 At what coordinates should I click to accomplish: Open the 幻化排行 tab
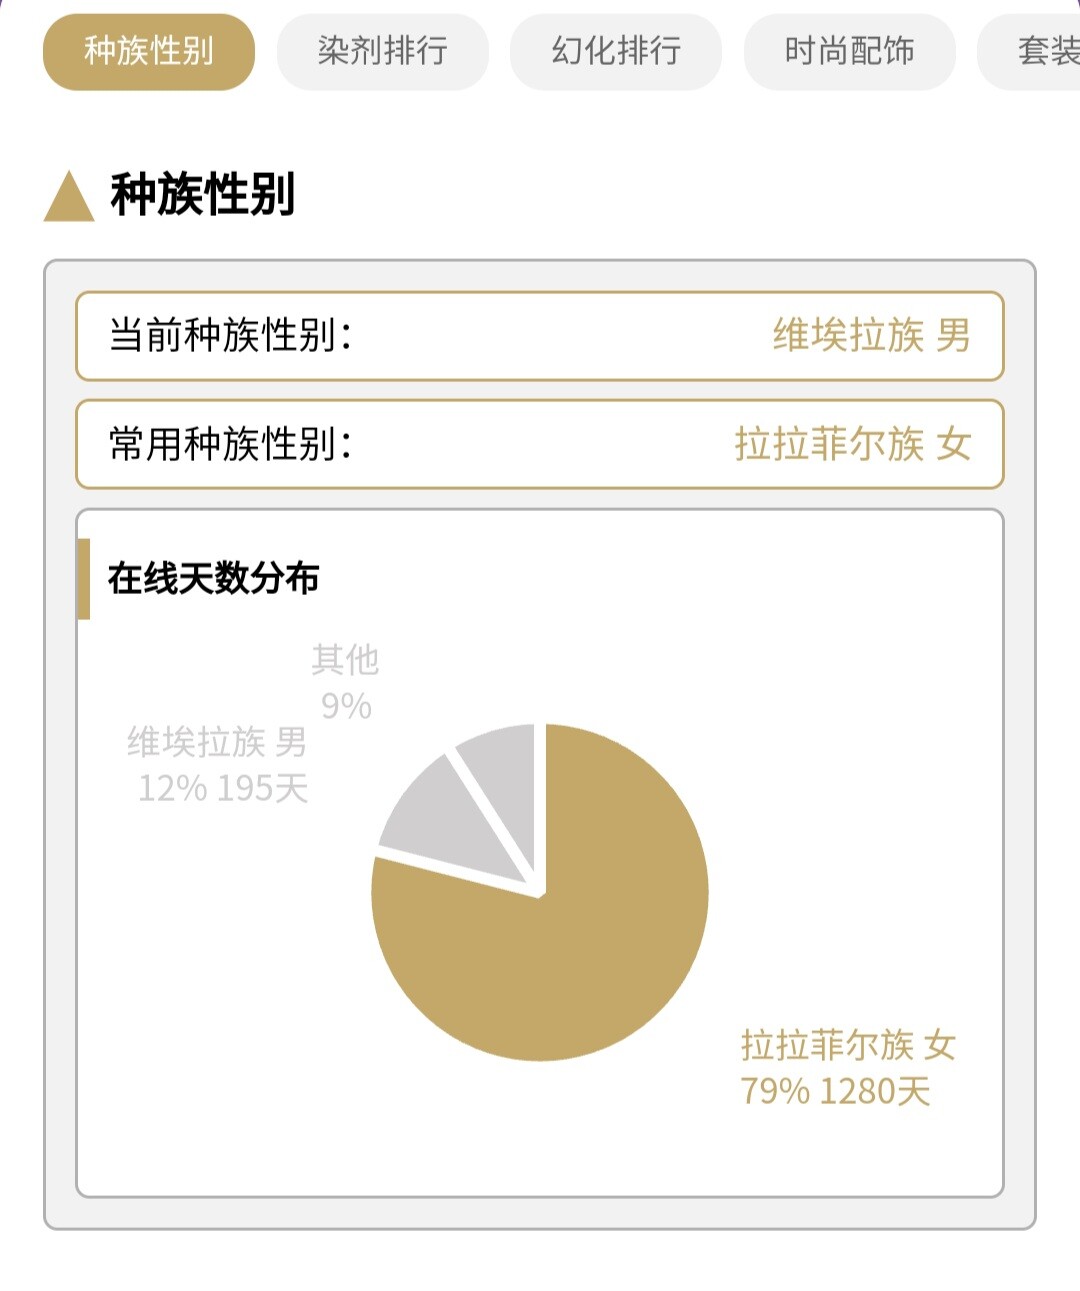tap(616, 52)
